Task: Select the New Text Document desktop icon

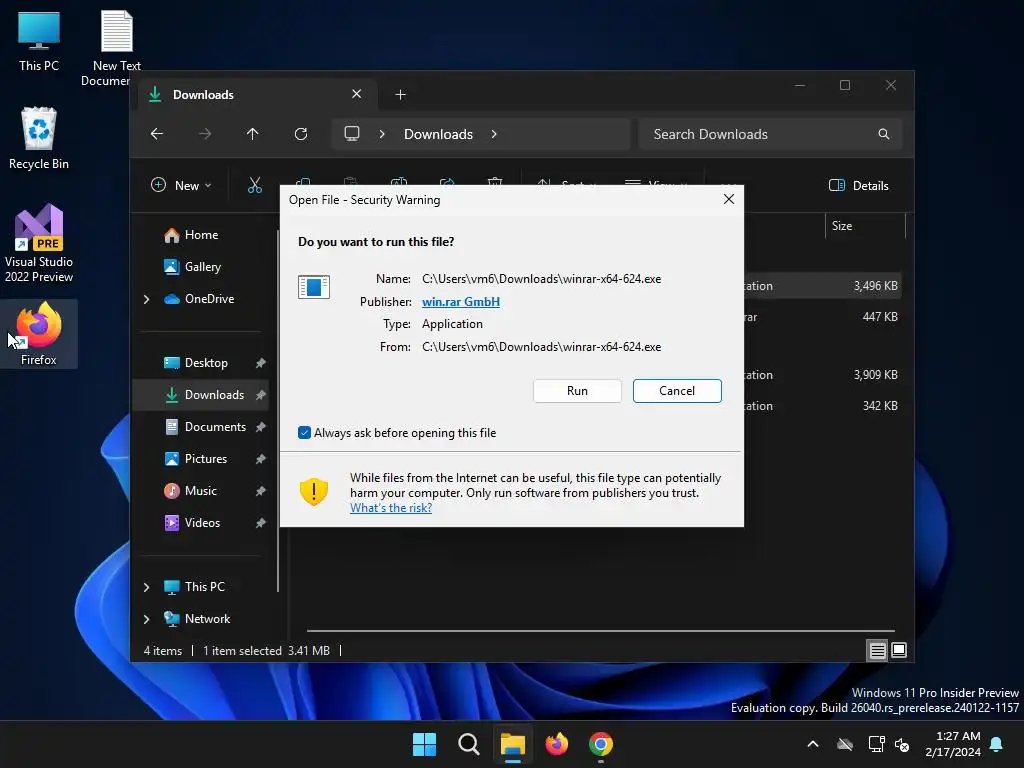Action: point(116,48)
